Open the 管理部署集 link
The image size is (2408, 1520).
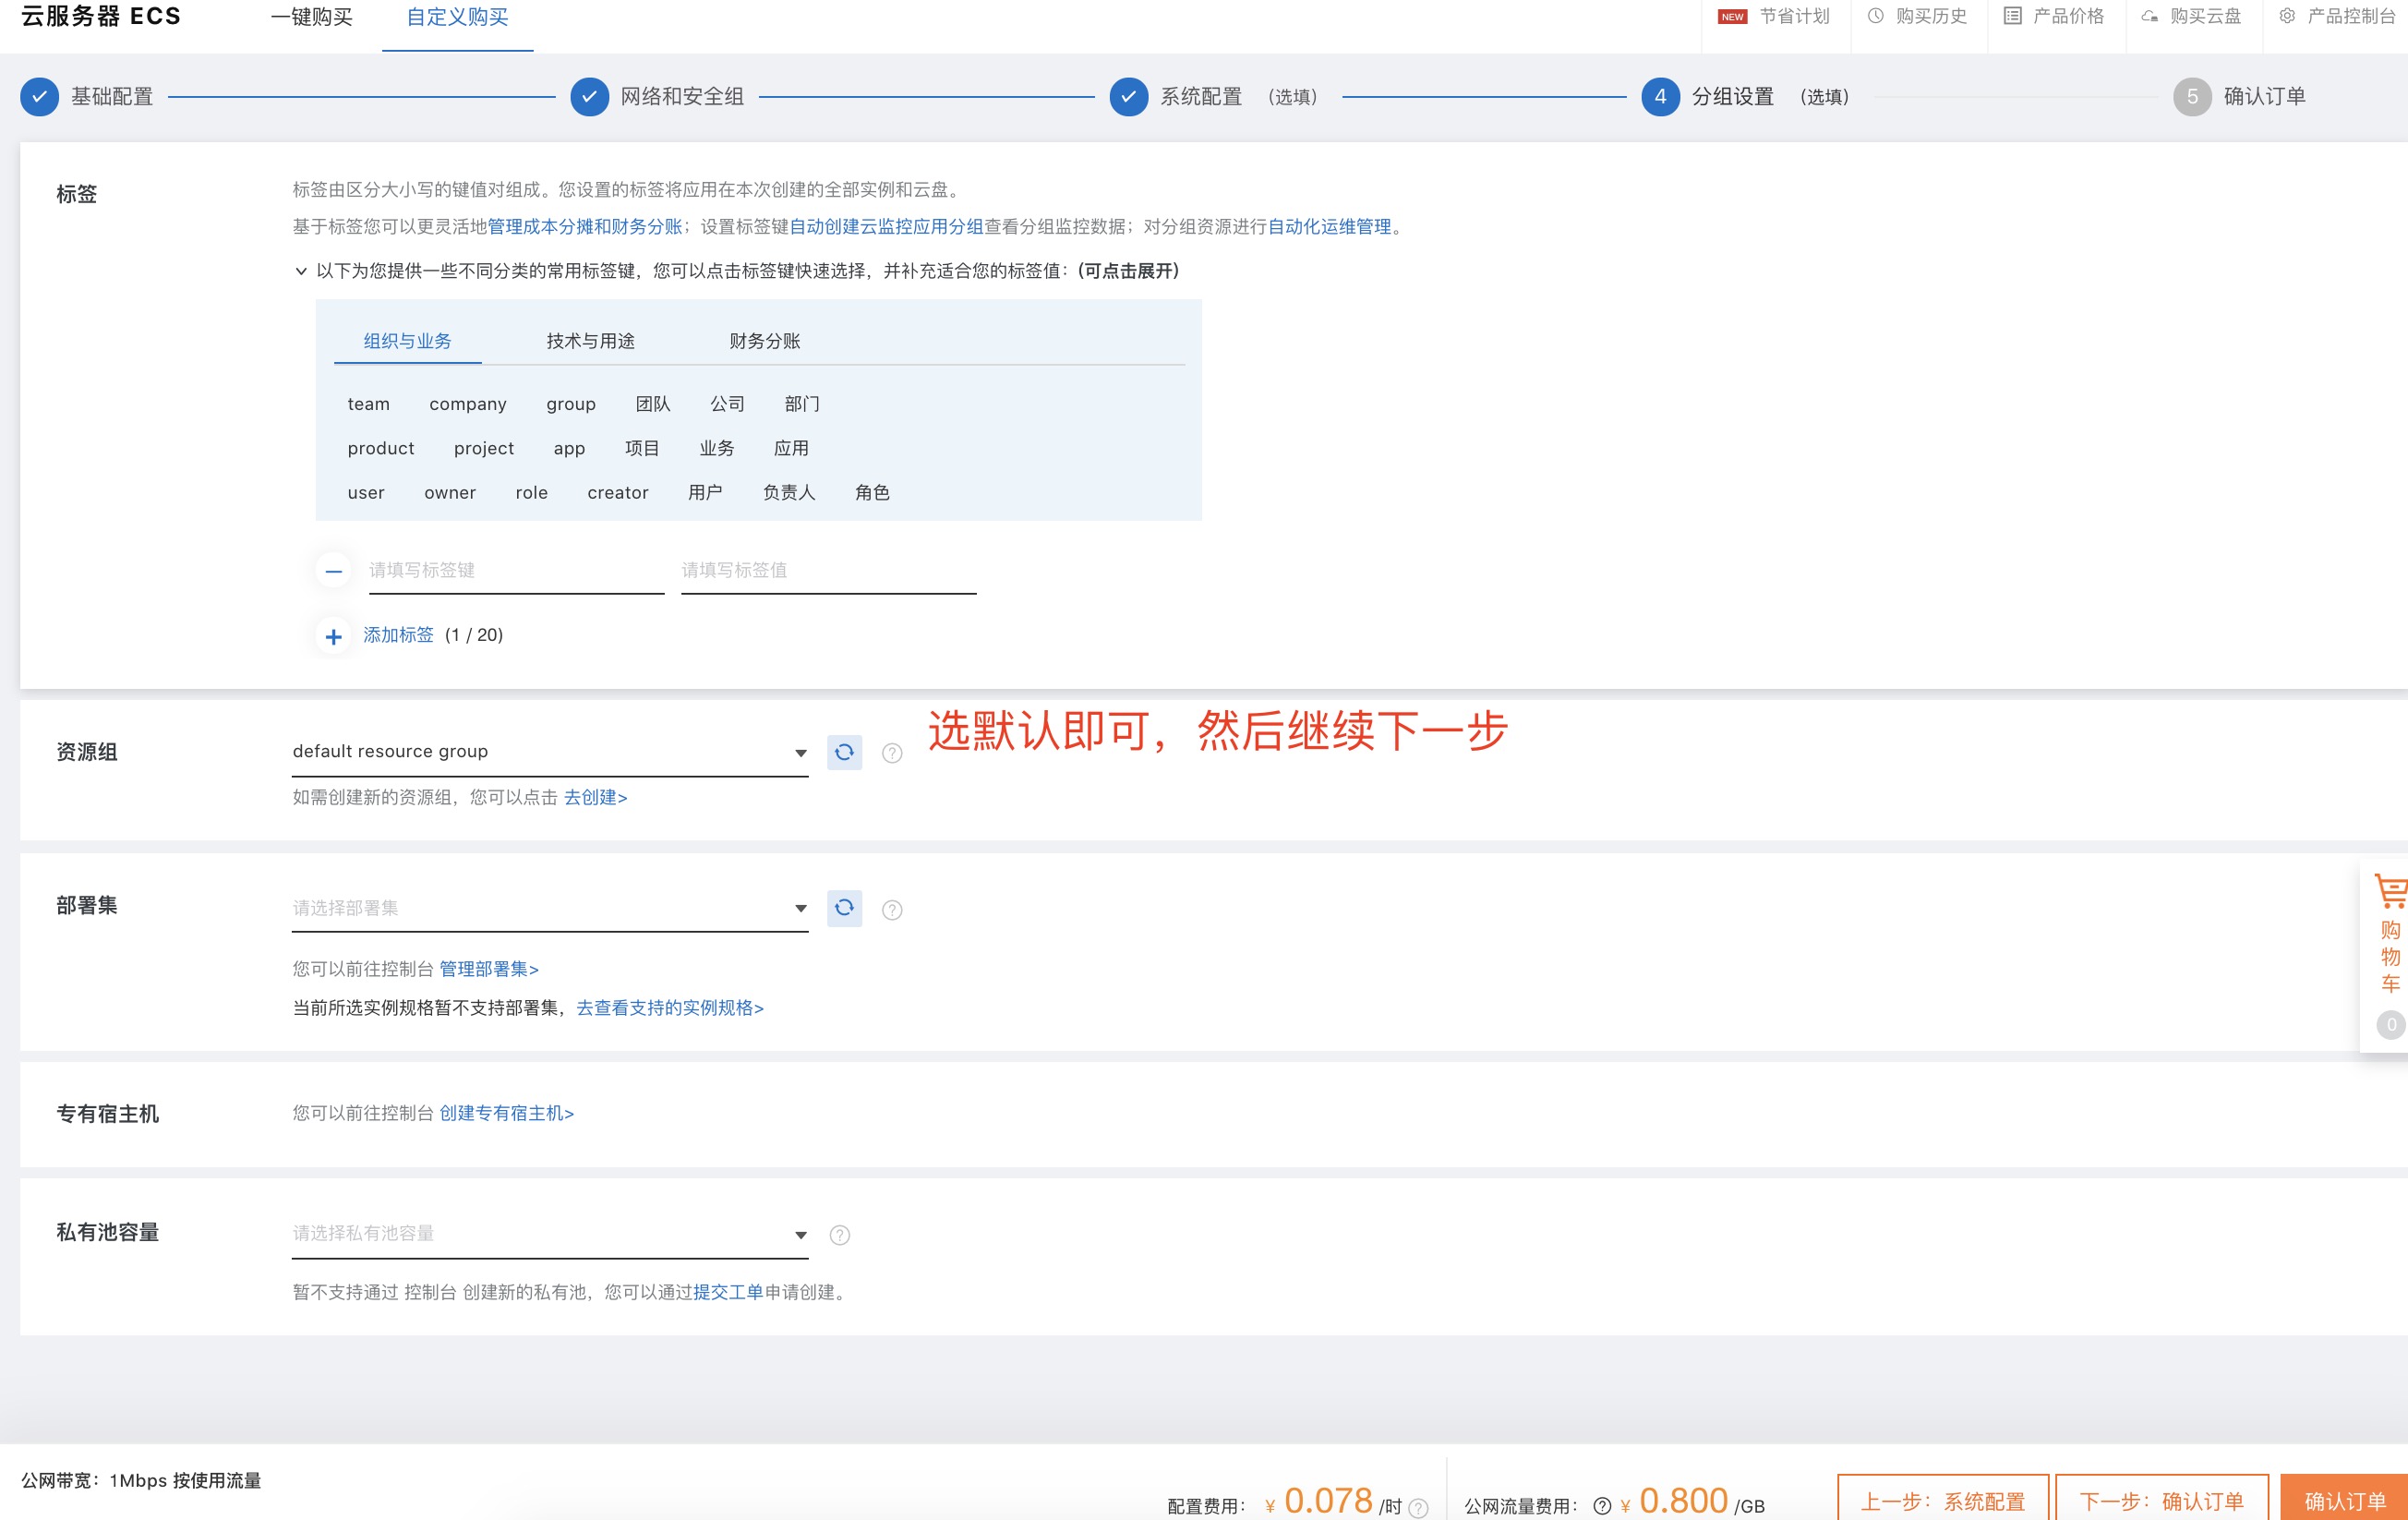488,969
